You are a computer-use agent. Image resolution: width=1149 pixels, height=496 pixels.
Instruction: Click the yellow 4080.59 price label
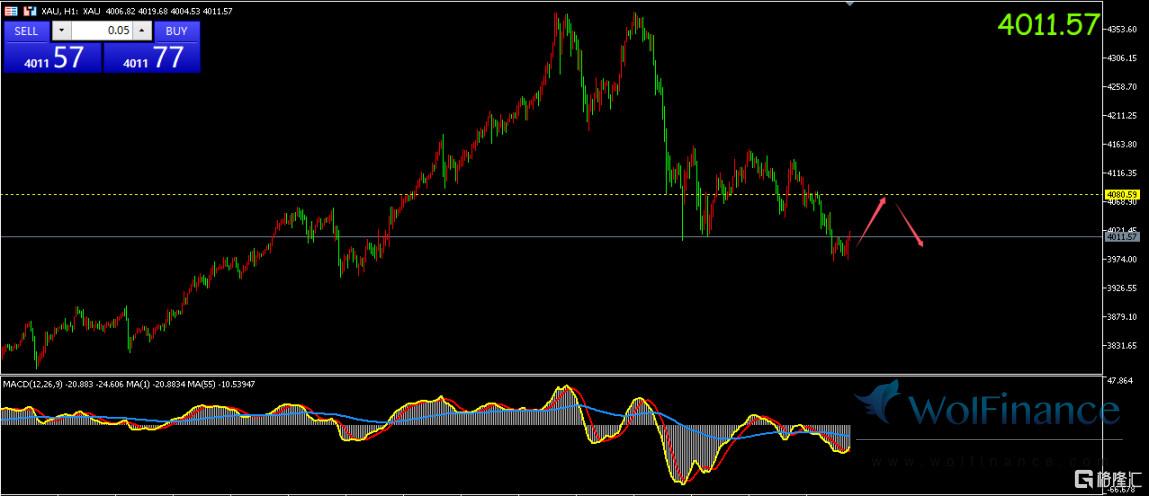tap(1121, 194)
